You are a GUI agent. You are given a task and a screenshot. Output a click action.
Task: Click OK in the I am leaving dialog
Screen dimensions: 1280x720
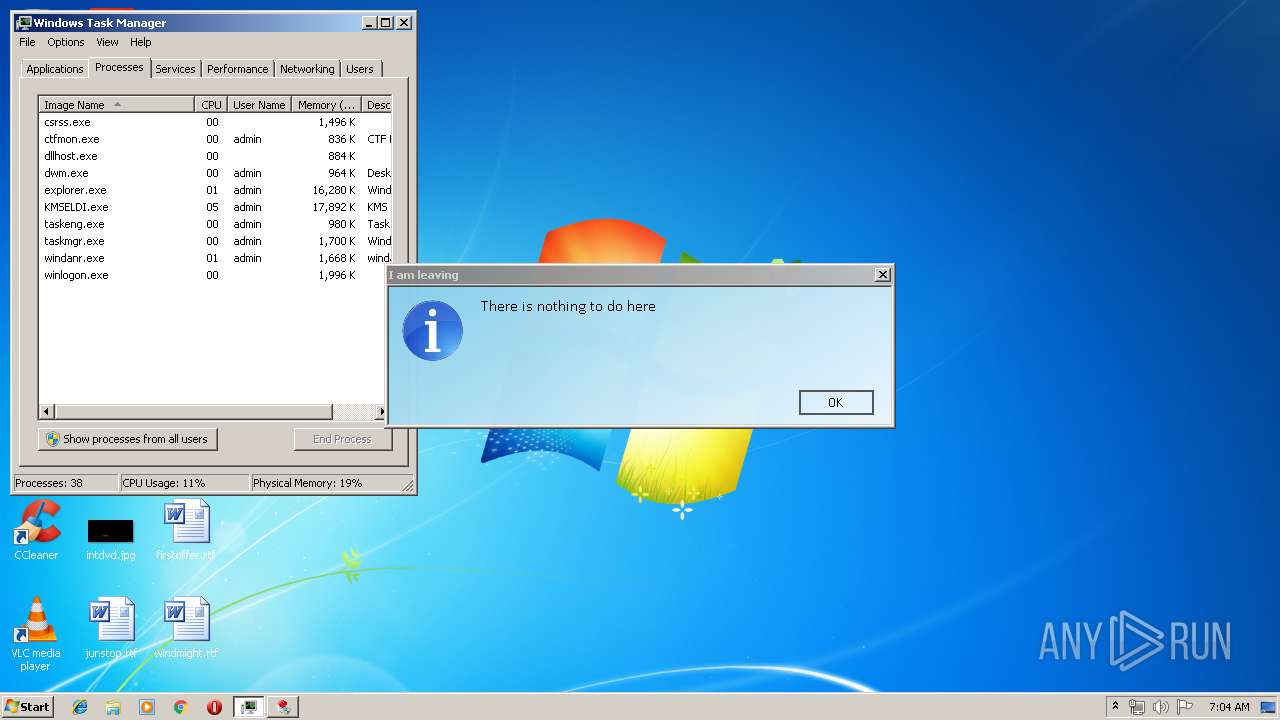click(836, 402)
